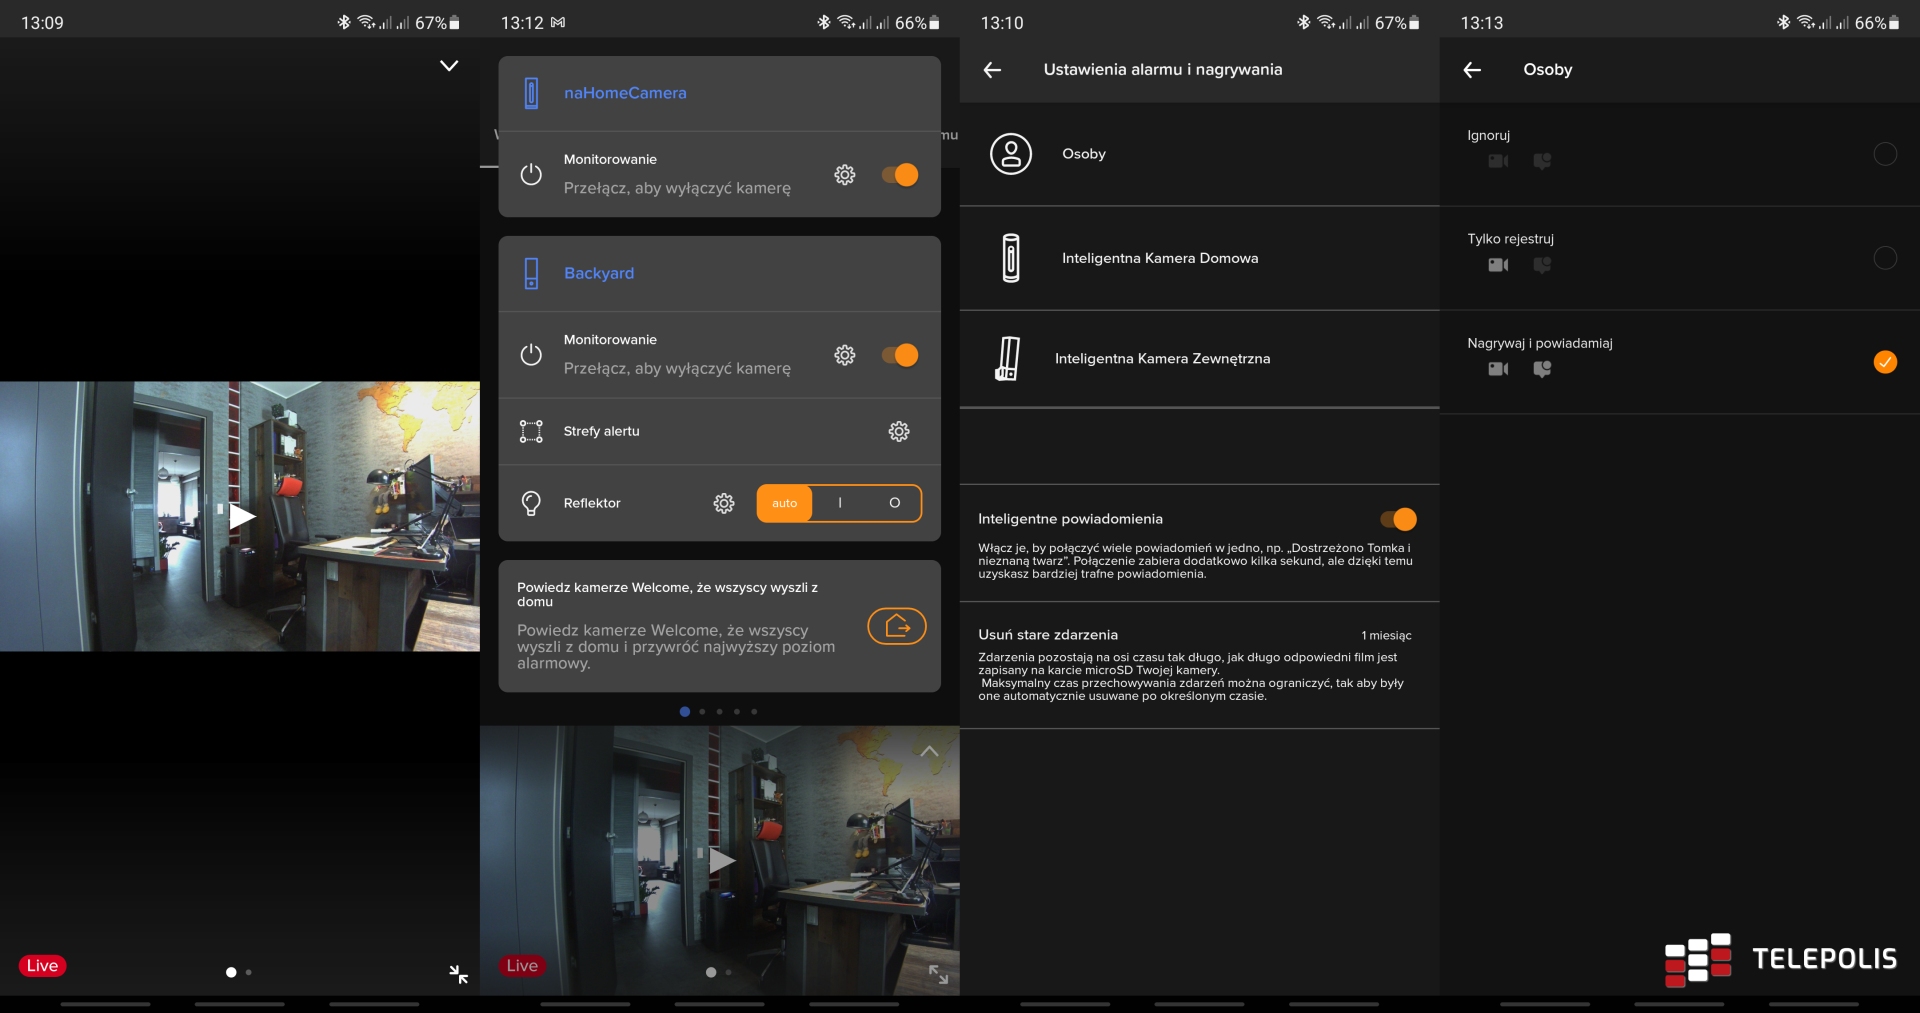The height and width of the screenshot is (1013, 1920).
Task: Collapse the view with the top chevron
Action: coord(449,66)
